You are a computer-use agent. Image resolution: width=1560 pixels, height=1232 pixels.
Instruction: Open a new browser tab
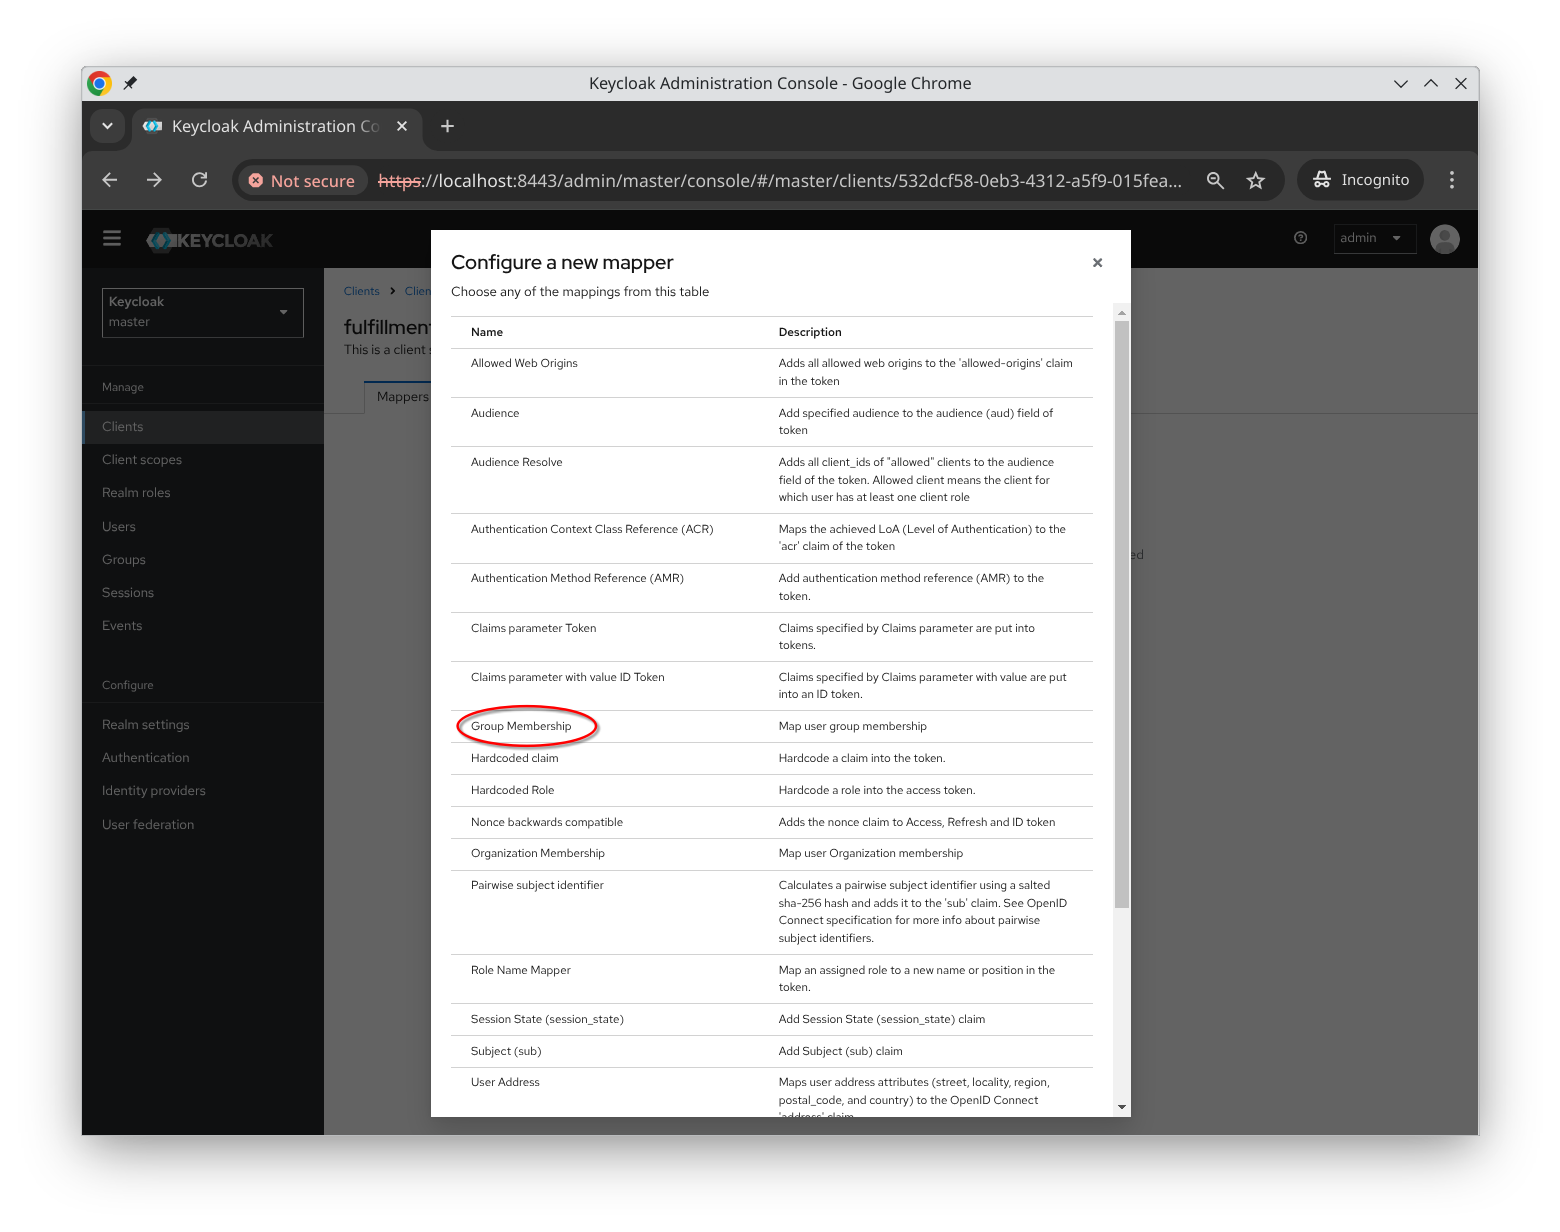point(447,126)
